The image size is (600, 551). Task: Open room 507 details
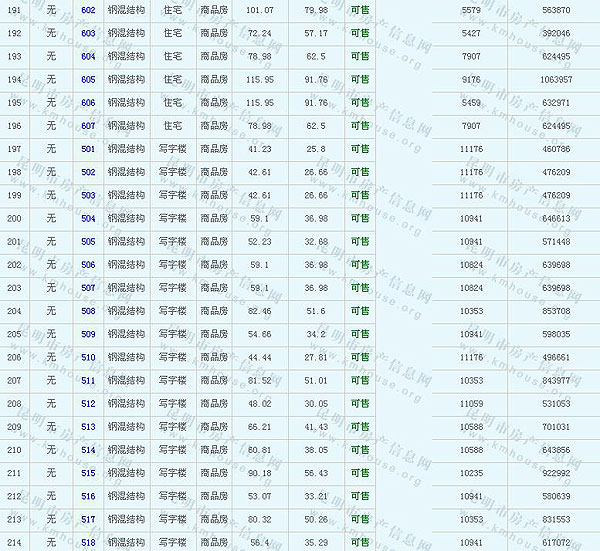[x=88, y=288]
